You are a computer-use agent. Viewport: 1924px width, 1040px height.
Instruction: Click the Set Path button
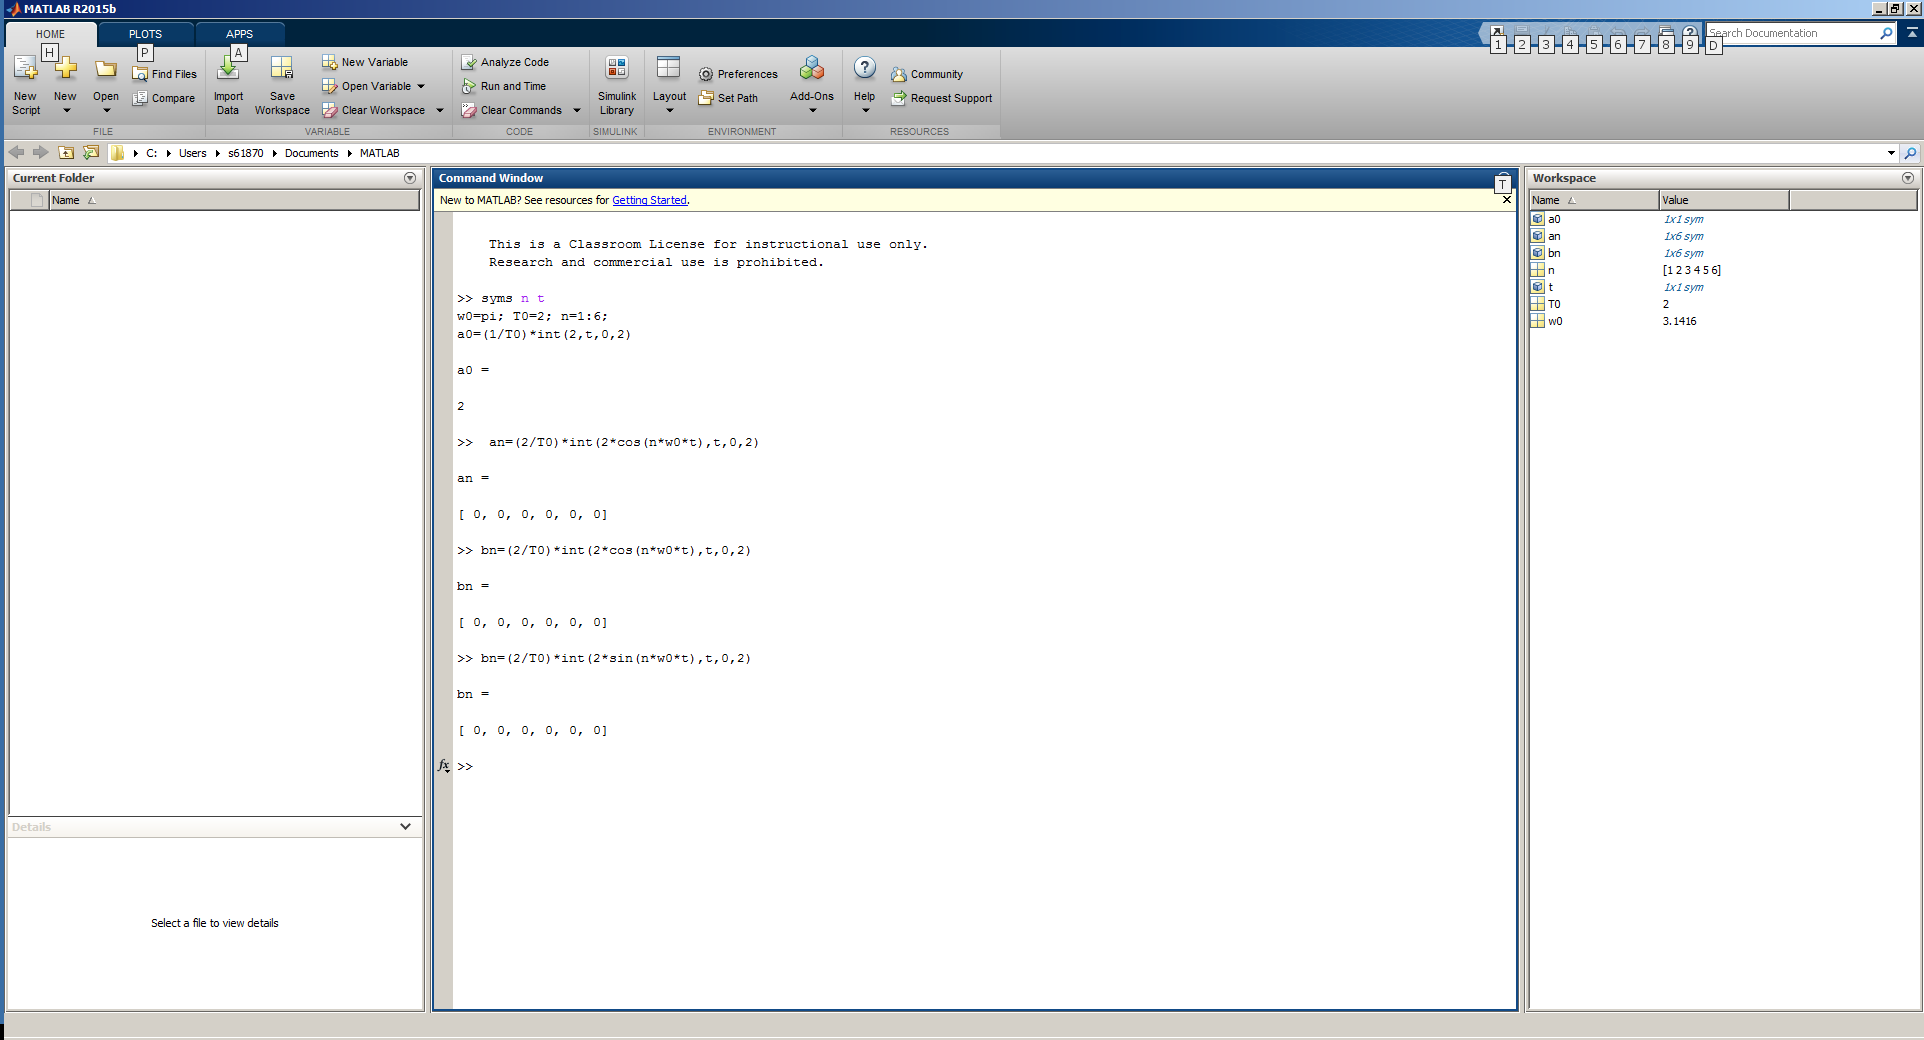coord(729,98)
